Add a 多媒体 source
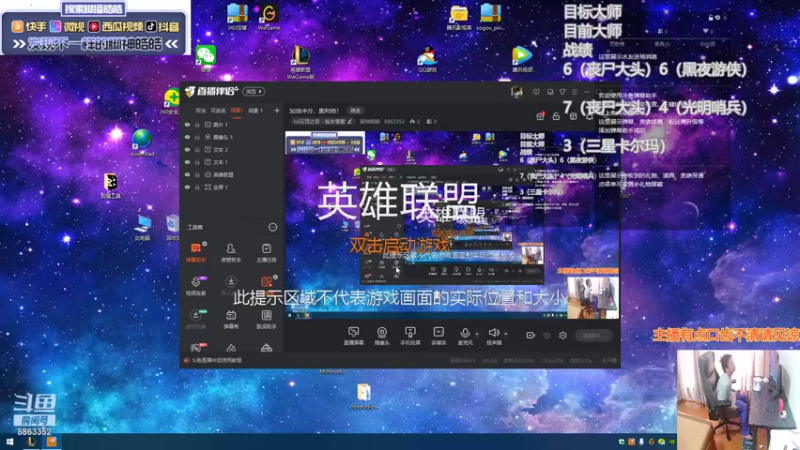800x450 pixels. tap(438, 336)
